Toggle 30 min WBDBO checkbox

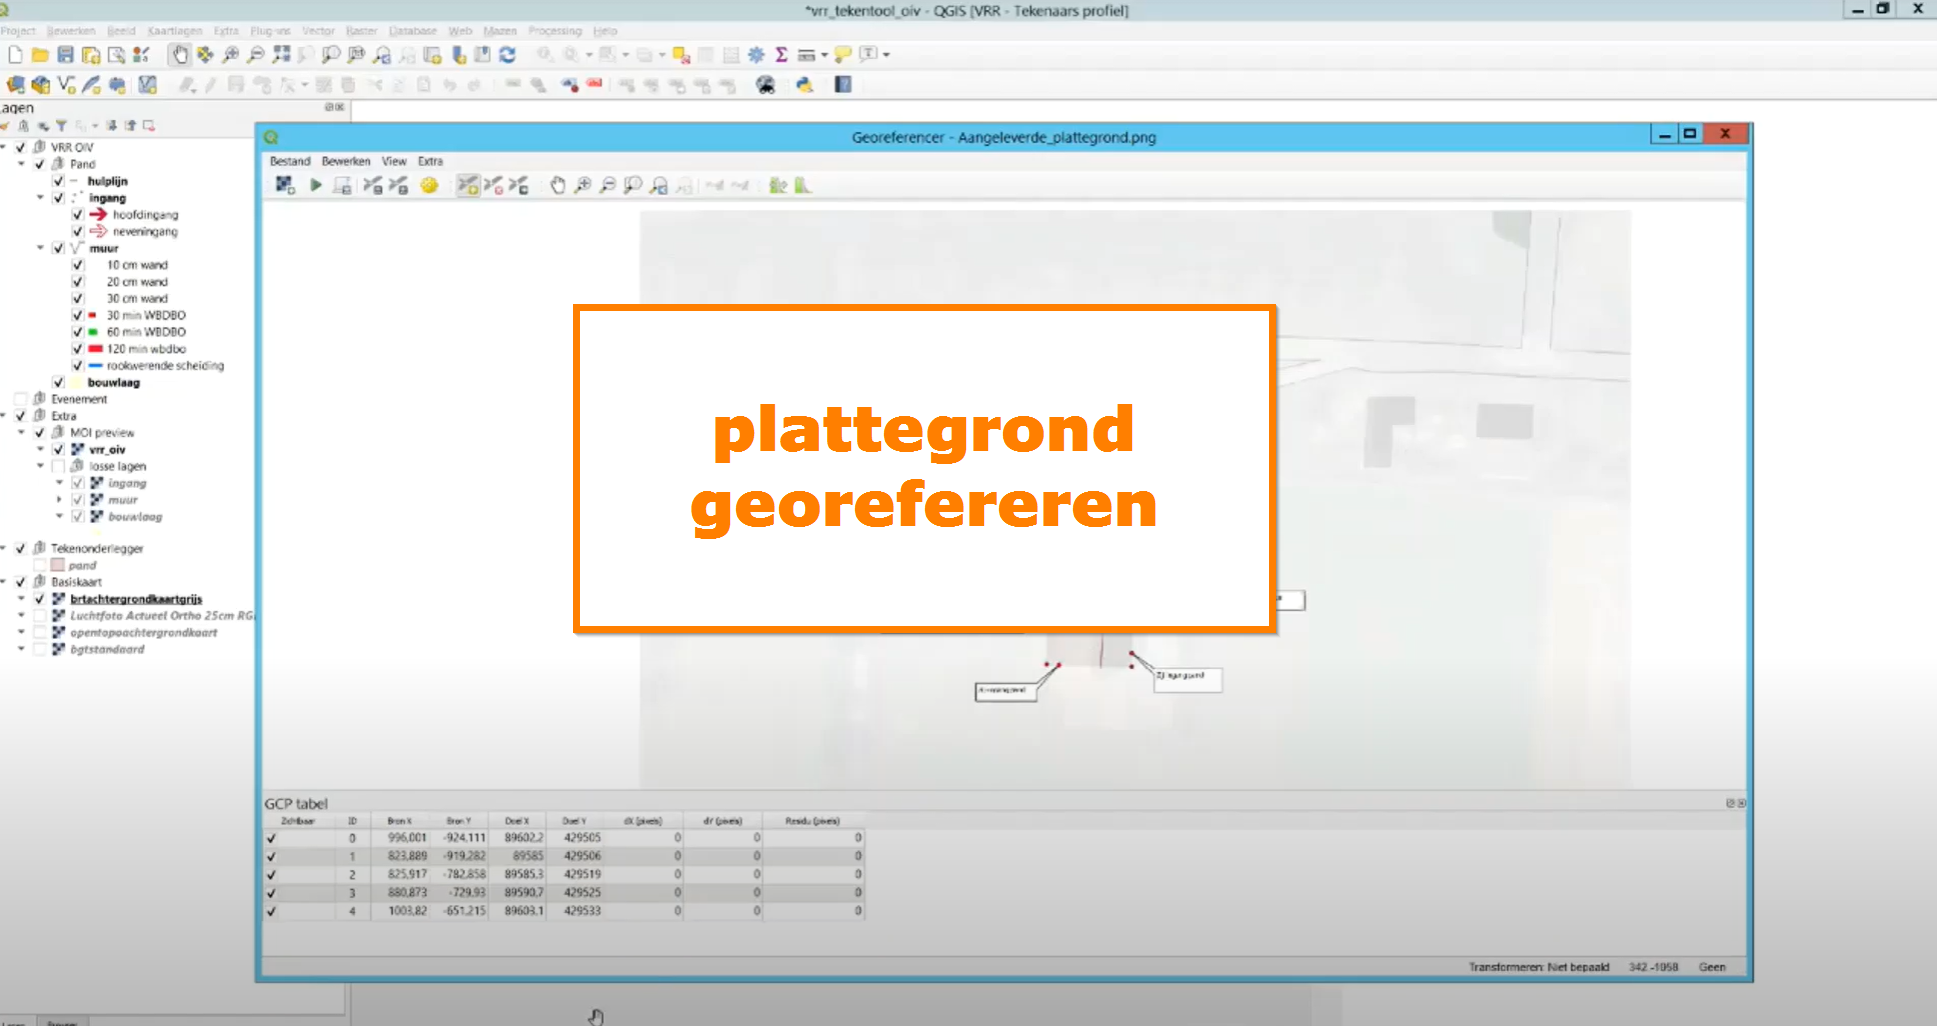[77, 315]
